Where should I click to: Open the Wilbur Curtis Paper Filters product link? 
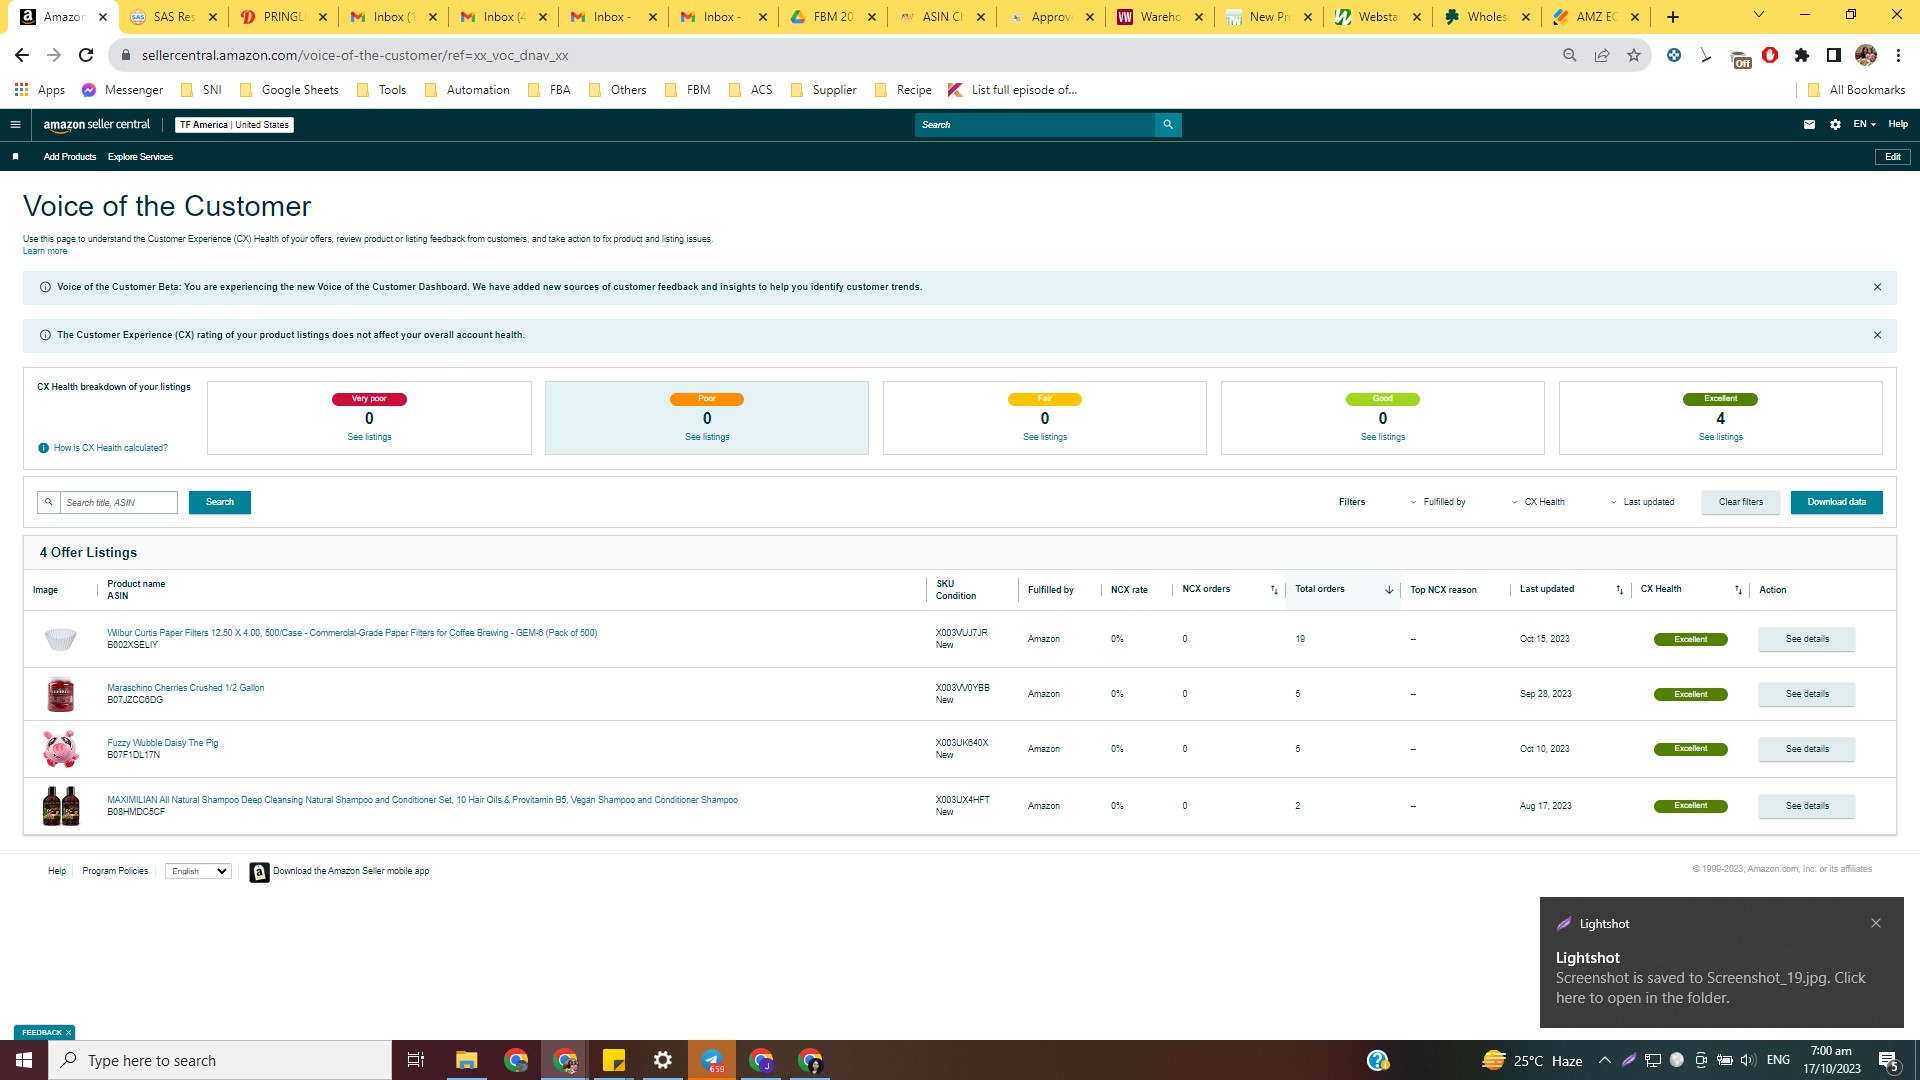tap(352, 634)
